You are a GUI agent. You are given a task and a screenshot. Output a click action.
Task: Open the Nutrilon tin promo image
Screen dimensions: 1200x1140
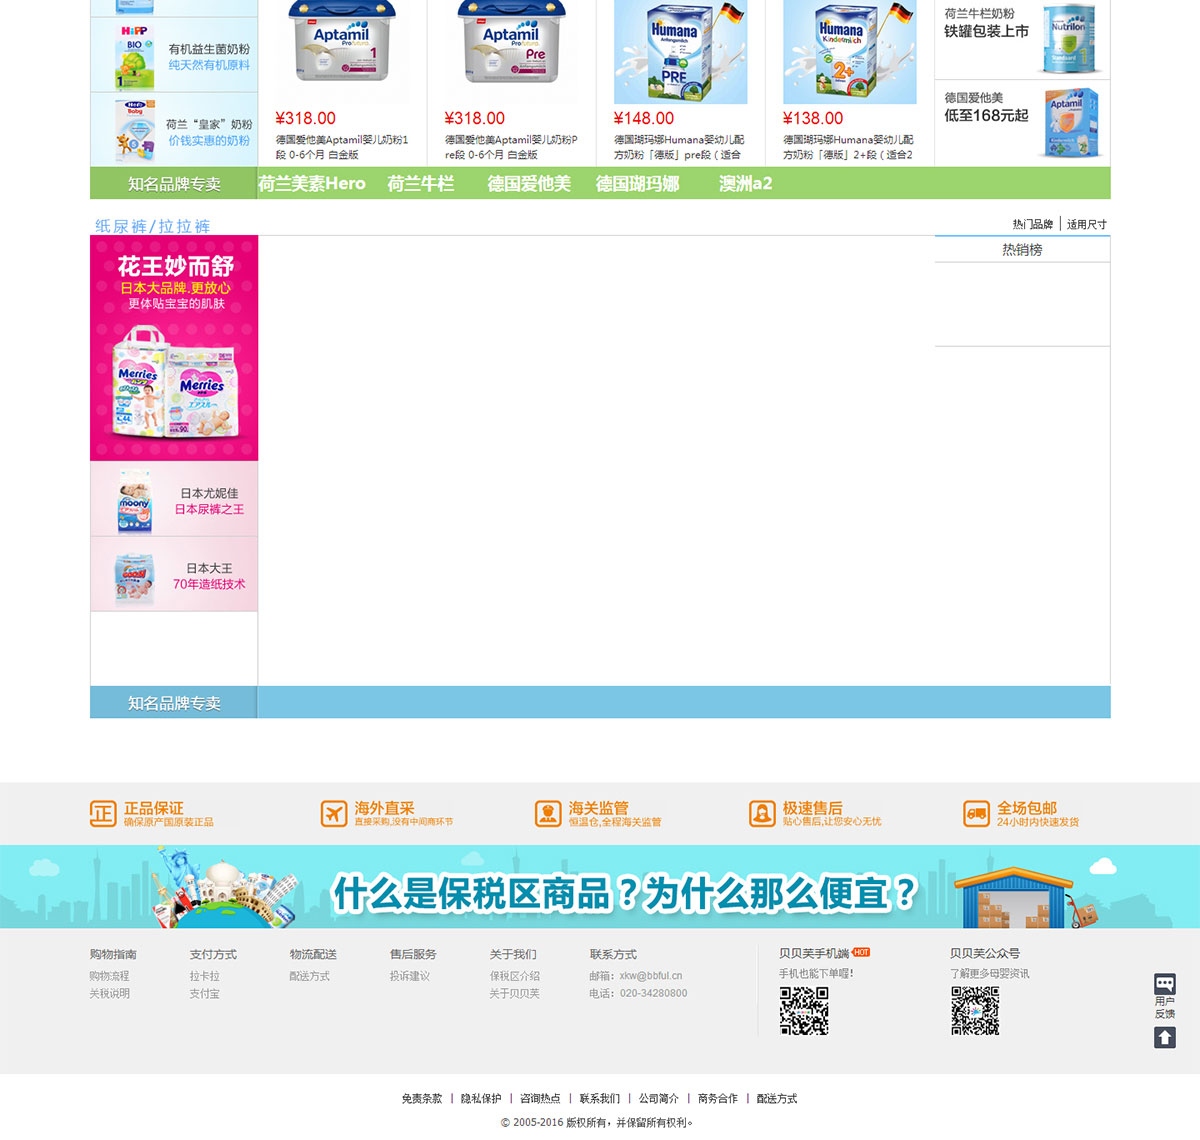pos(1069,38)
